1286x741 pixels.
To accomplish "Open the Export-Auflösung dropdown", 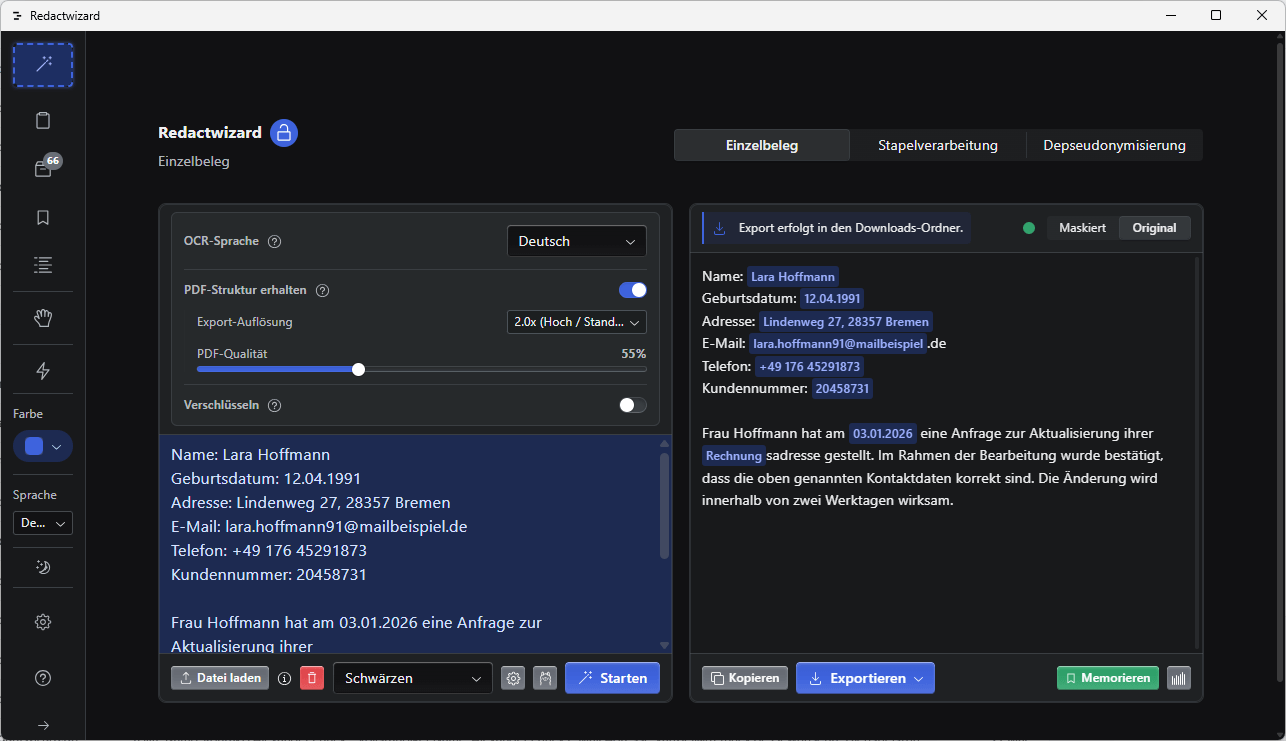I will point(577,322).
